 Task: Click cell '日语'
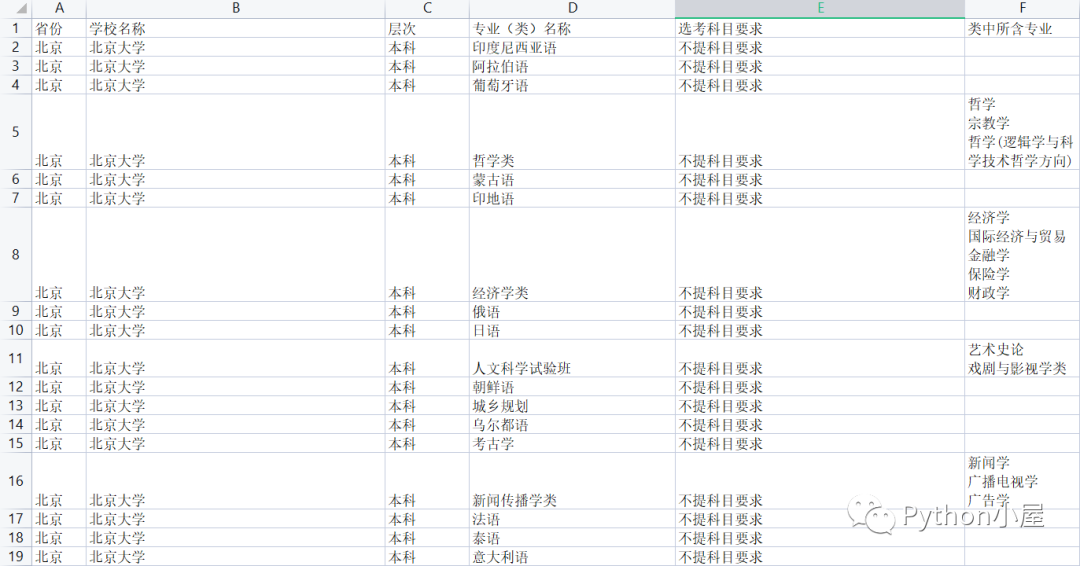coord(572,331)
